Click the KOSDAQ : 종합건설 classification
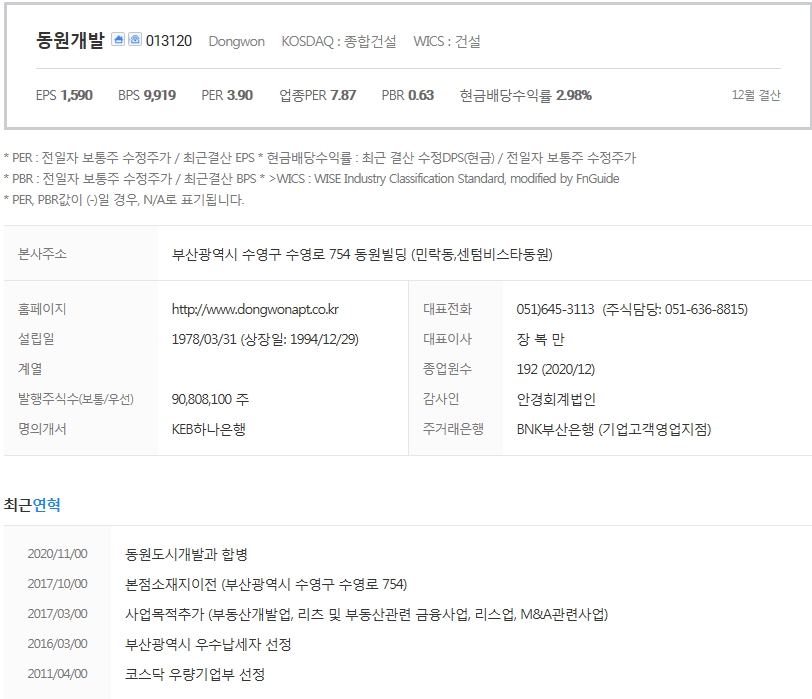The image size is (812, 699). (x=339, y=41)
